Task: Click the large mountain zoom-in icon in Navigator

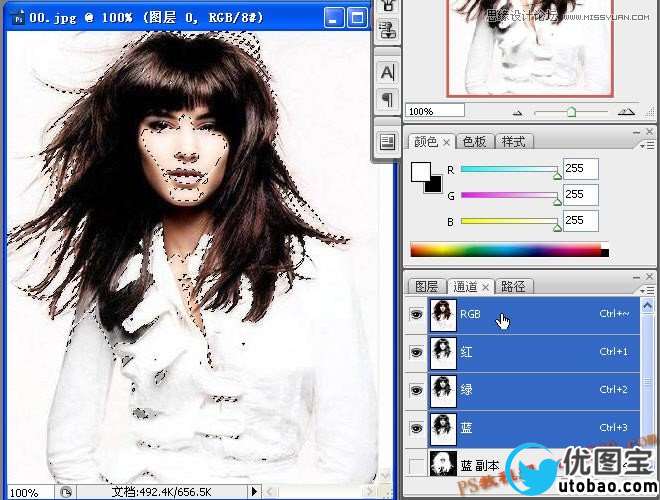Action: (x=626, y=112)
